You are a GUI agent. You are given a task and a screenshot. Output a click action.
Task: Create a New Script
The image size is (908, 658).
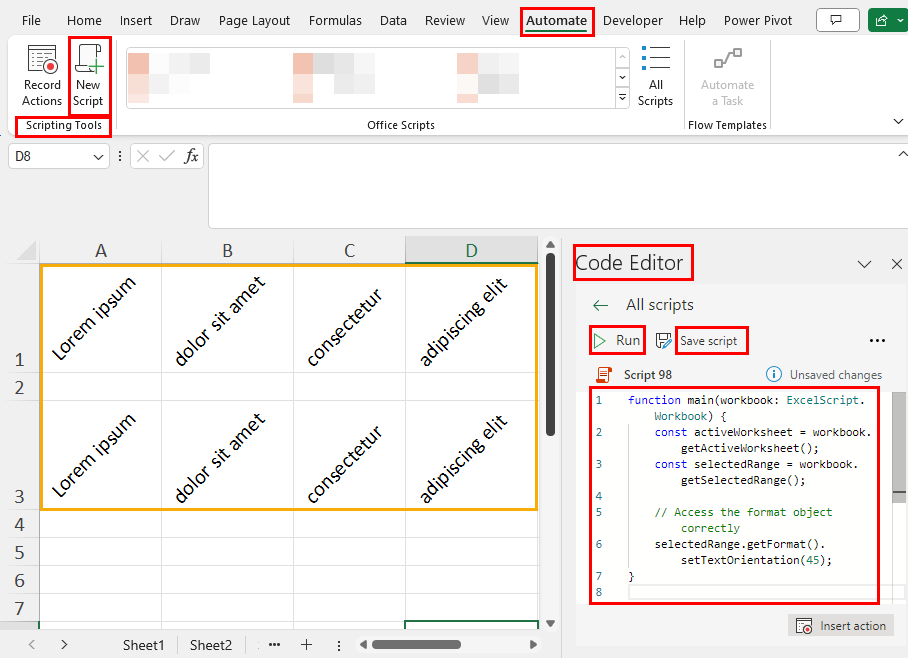click(88, 76)
